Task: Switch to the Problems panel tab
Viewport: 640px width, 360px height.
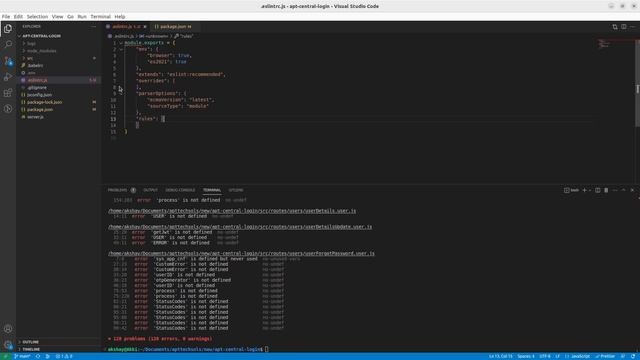Action: click(122, 190)
